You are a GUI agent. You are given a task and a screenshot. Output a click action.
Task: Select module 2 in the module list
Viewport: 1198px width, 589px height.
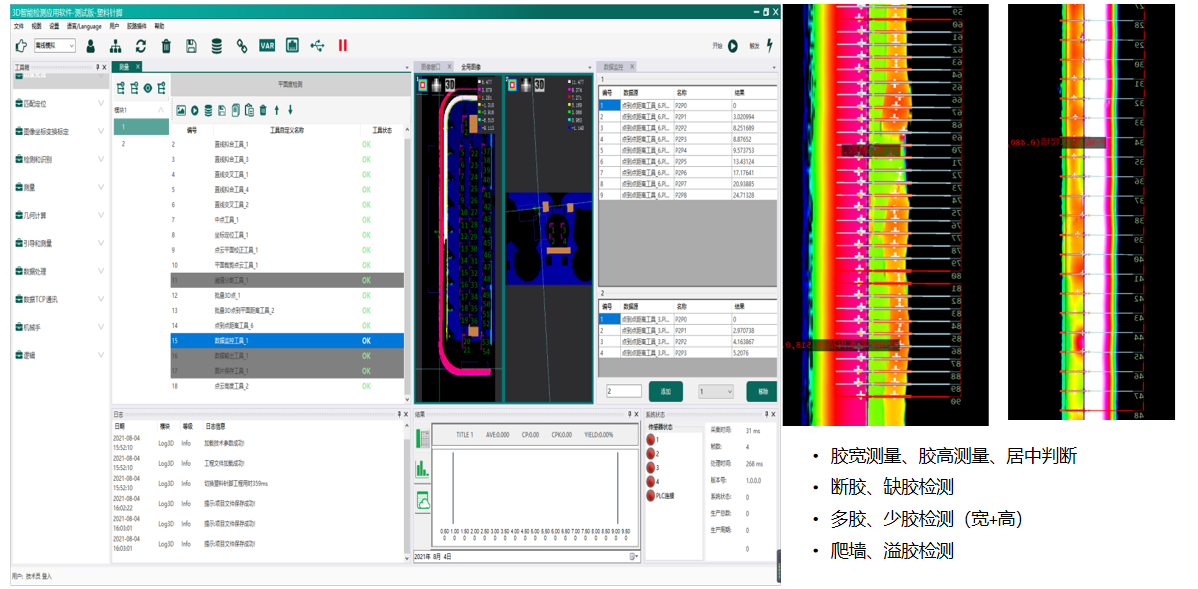[141, 144]
